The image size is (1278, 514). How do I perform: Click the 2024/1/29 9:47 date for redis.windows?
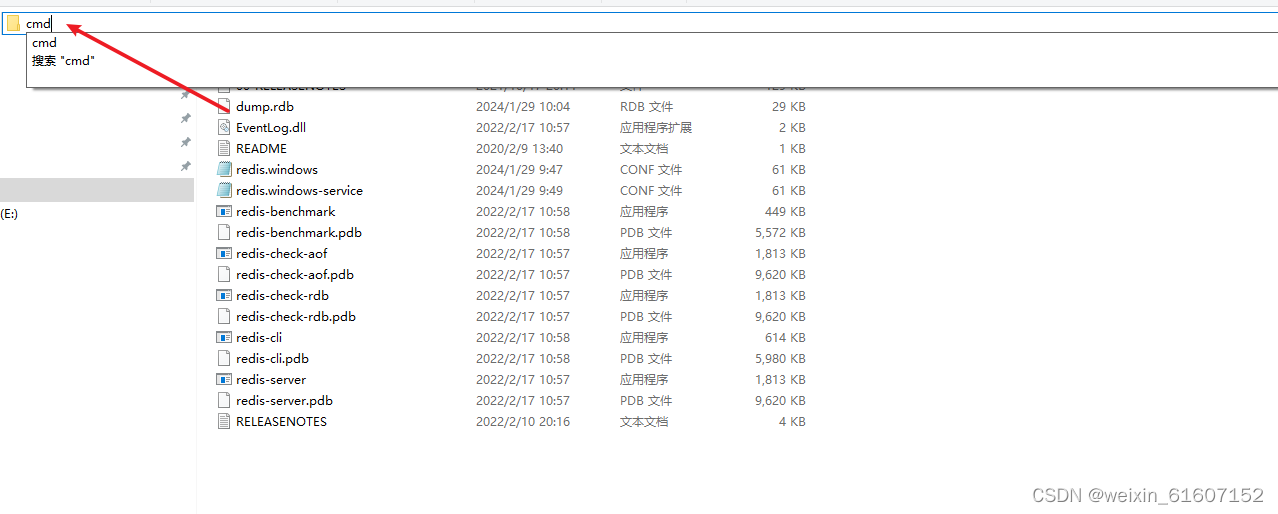[519, 169]
